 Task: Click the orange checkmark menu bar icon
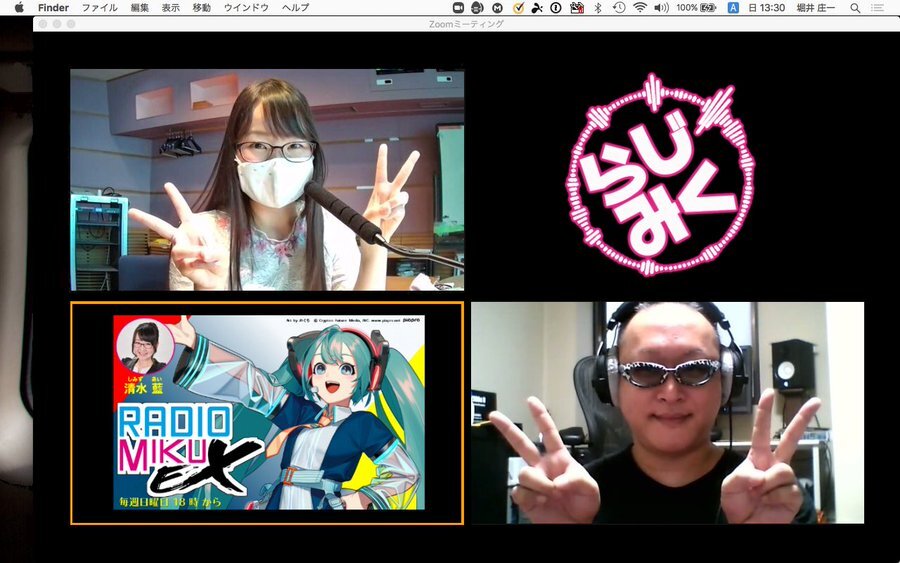click(518, 7)
